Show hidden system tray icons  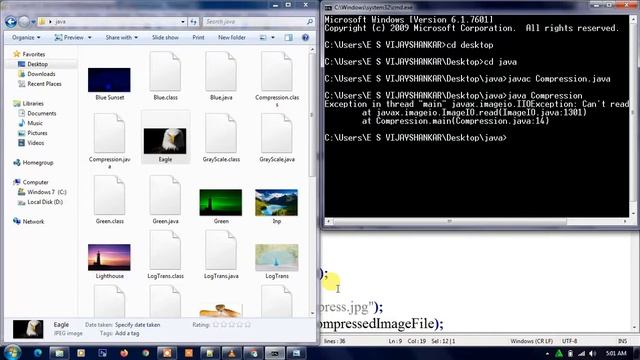[547, 353]
